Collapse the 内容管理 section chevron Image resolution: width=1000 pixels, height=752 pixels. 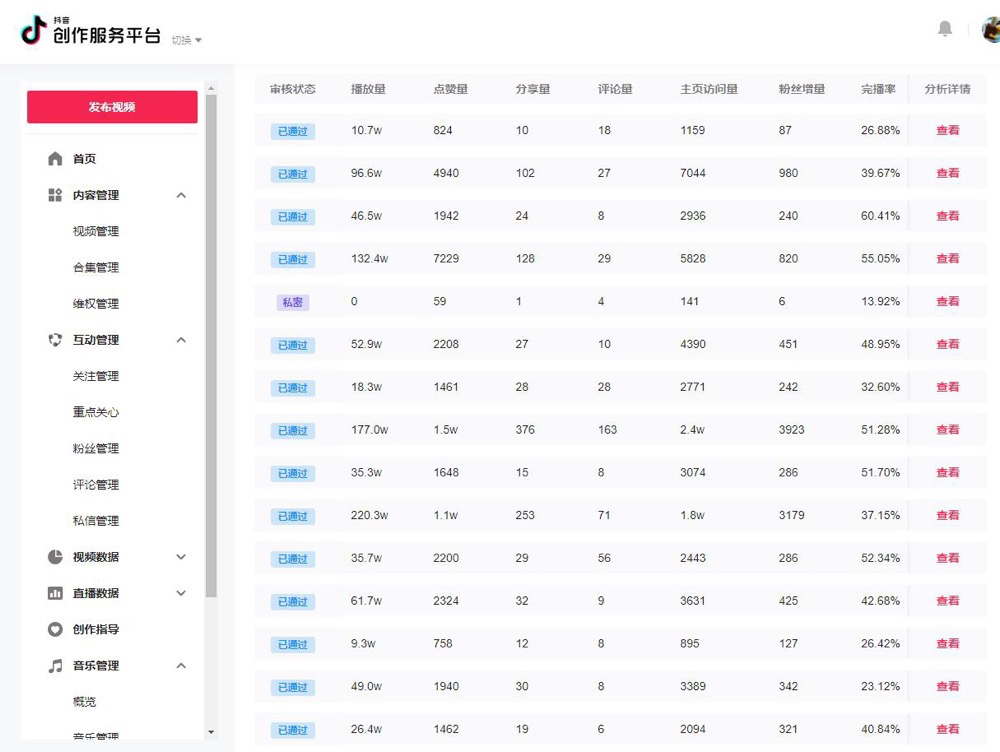tap(181, 195)
